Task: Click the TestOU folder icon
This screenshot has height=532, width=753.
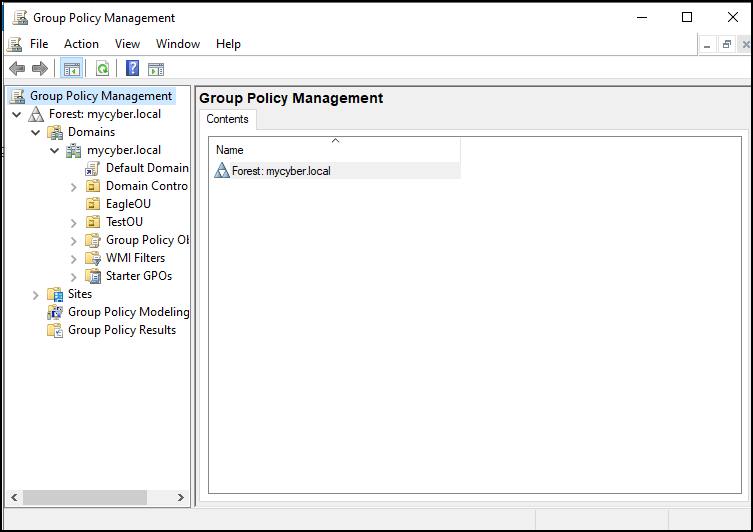Action: click(93, 222)
